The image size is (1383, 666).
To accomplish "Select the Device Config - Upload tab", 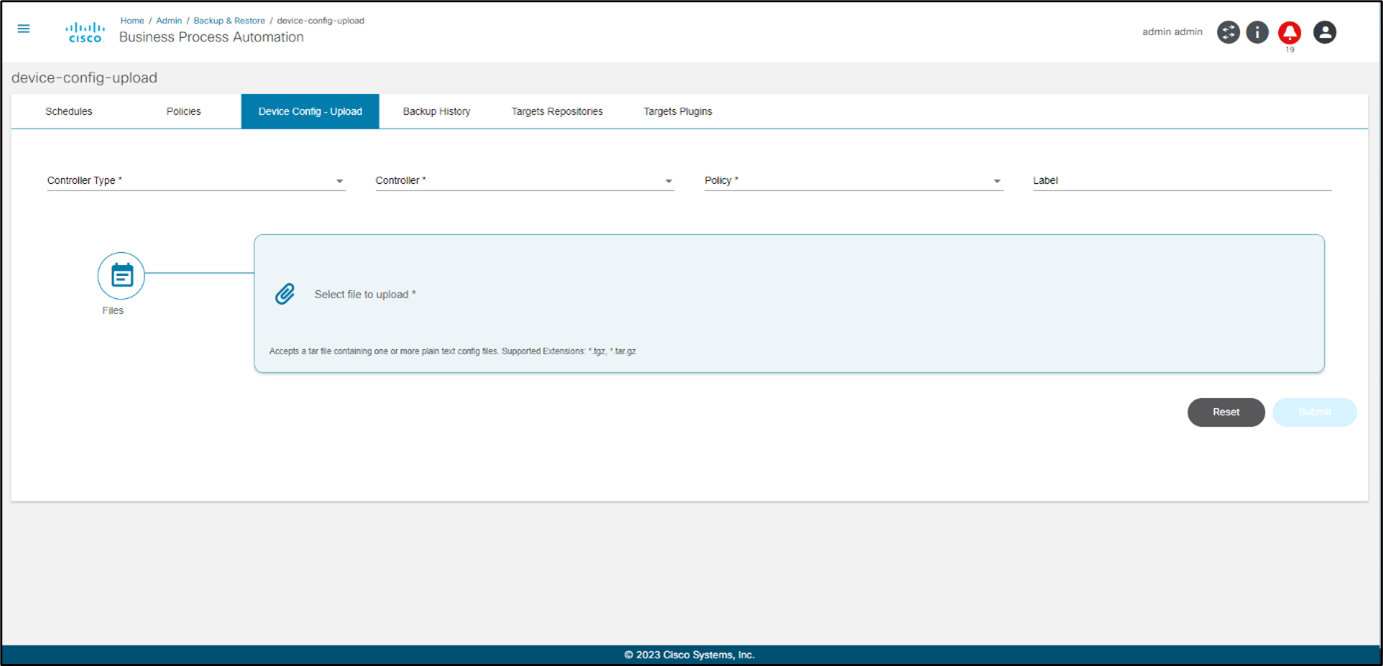I will coord(310,111).
